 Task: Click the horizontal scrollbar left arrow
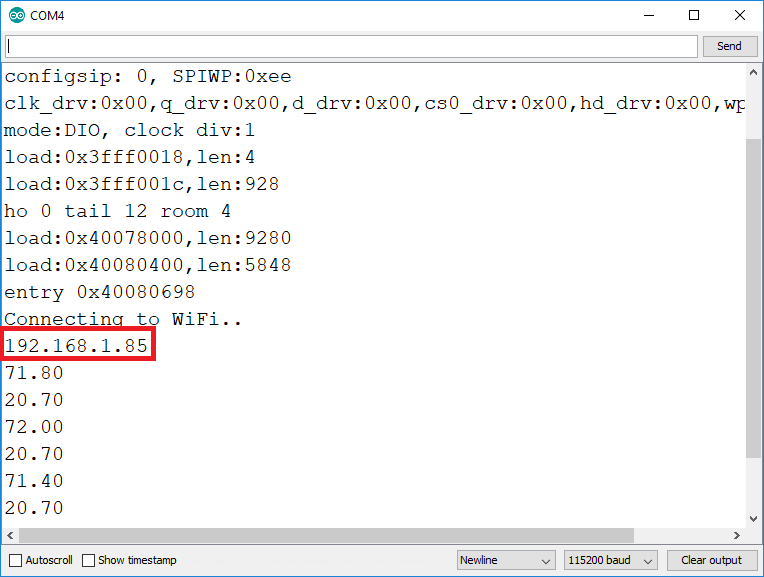coord(11,535)
